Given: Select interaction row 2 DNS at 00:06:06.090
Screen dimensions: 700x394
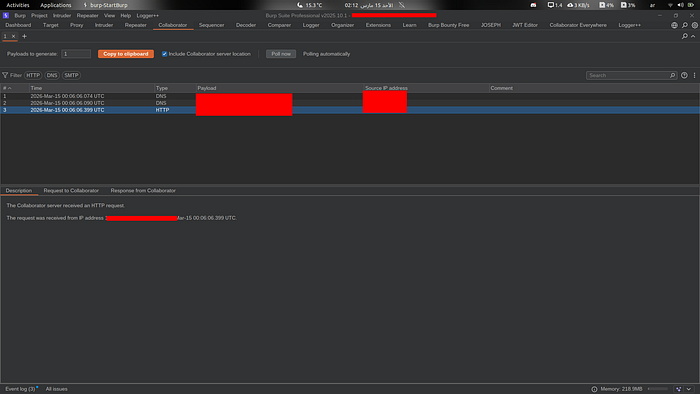Looking at the screenshot, I should [350, 103].
